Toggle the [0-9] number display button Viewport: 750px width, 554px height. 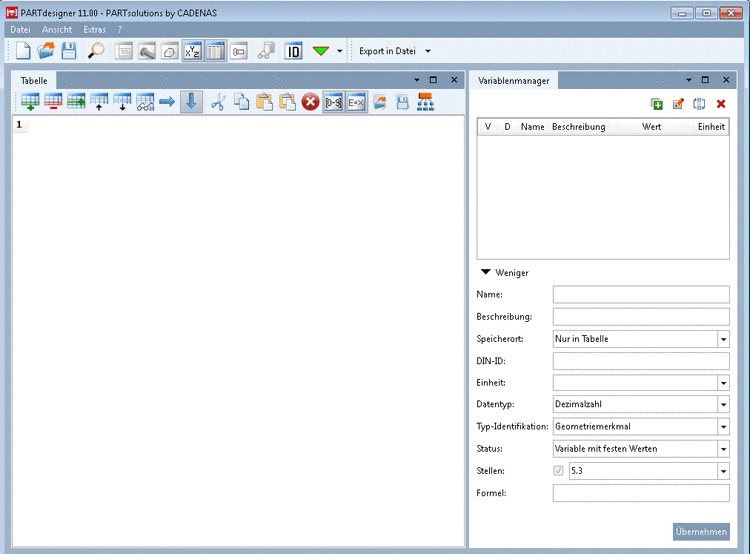coord(333,102)
